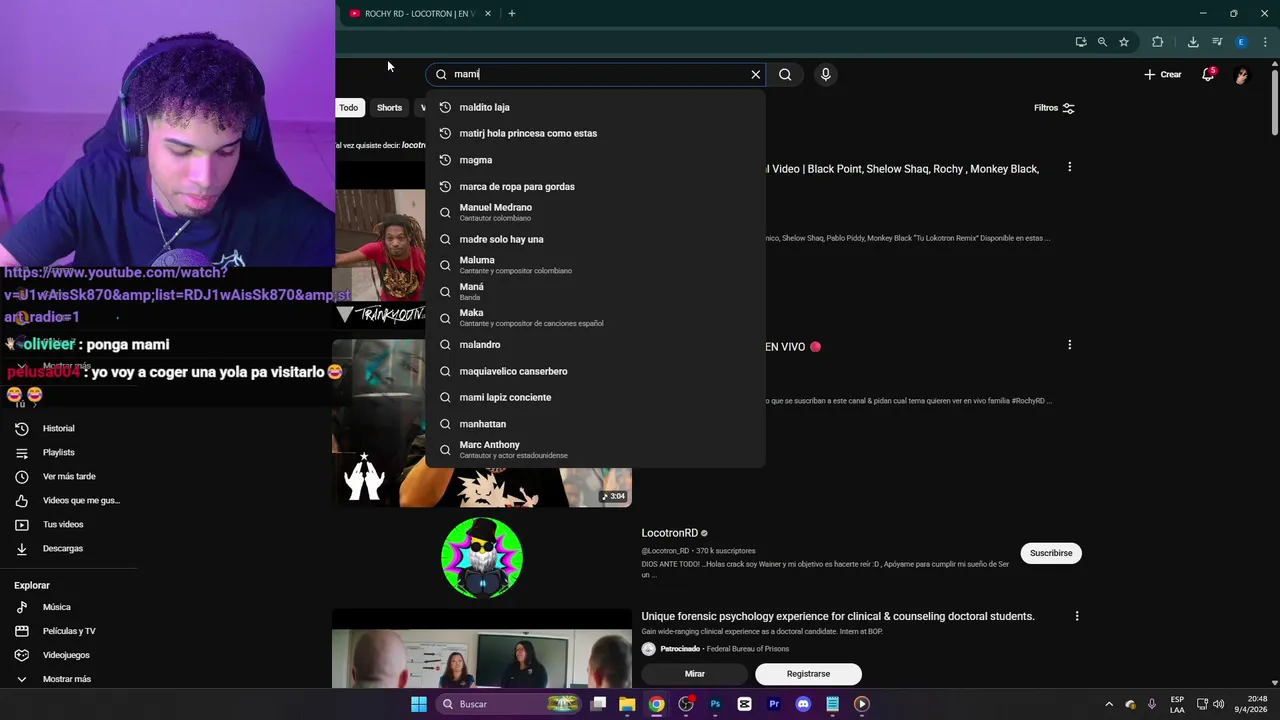
Task: Click the install app icon in address bar
Action: click(x=1080, y=42)
